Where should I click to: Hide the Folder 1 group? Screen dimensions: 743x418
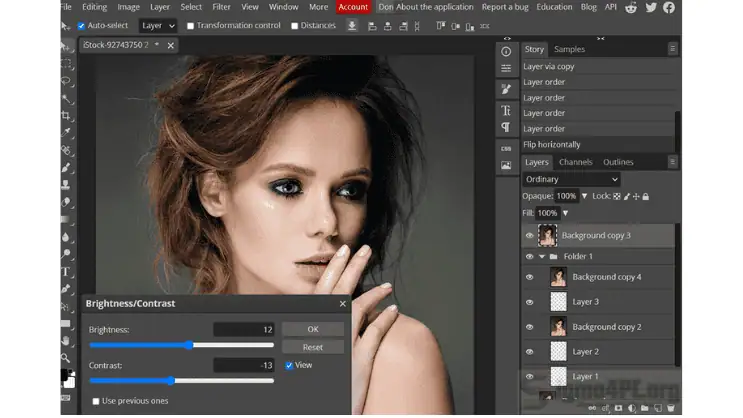[x=529, y=256]
